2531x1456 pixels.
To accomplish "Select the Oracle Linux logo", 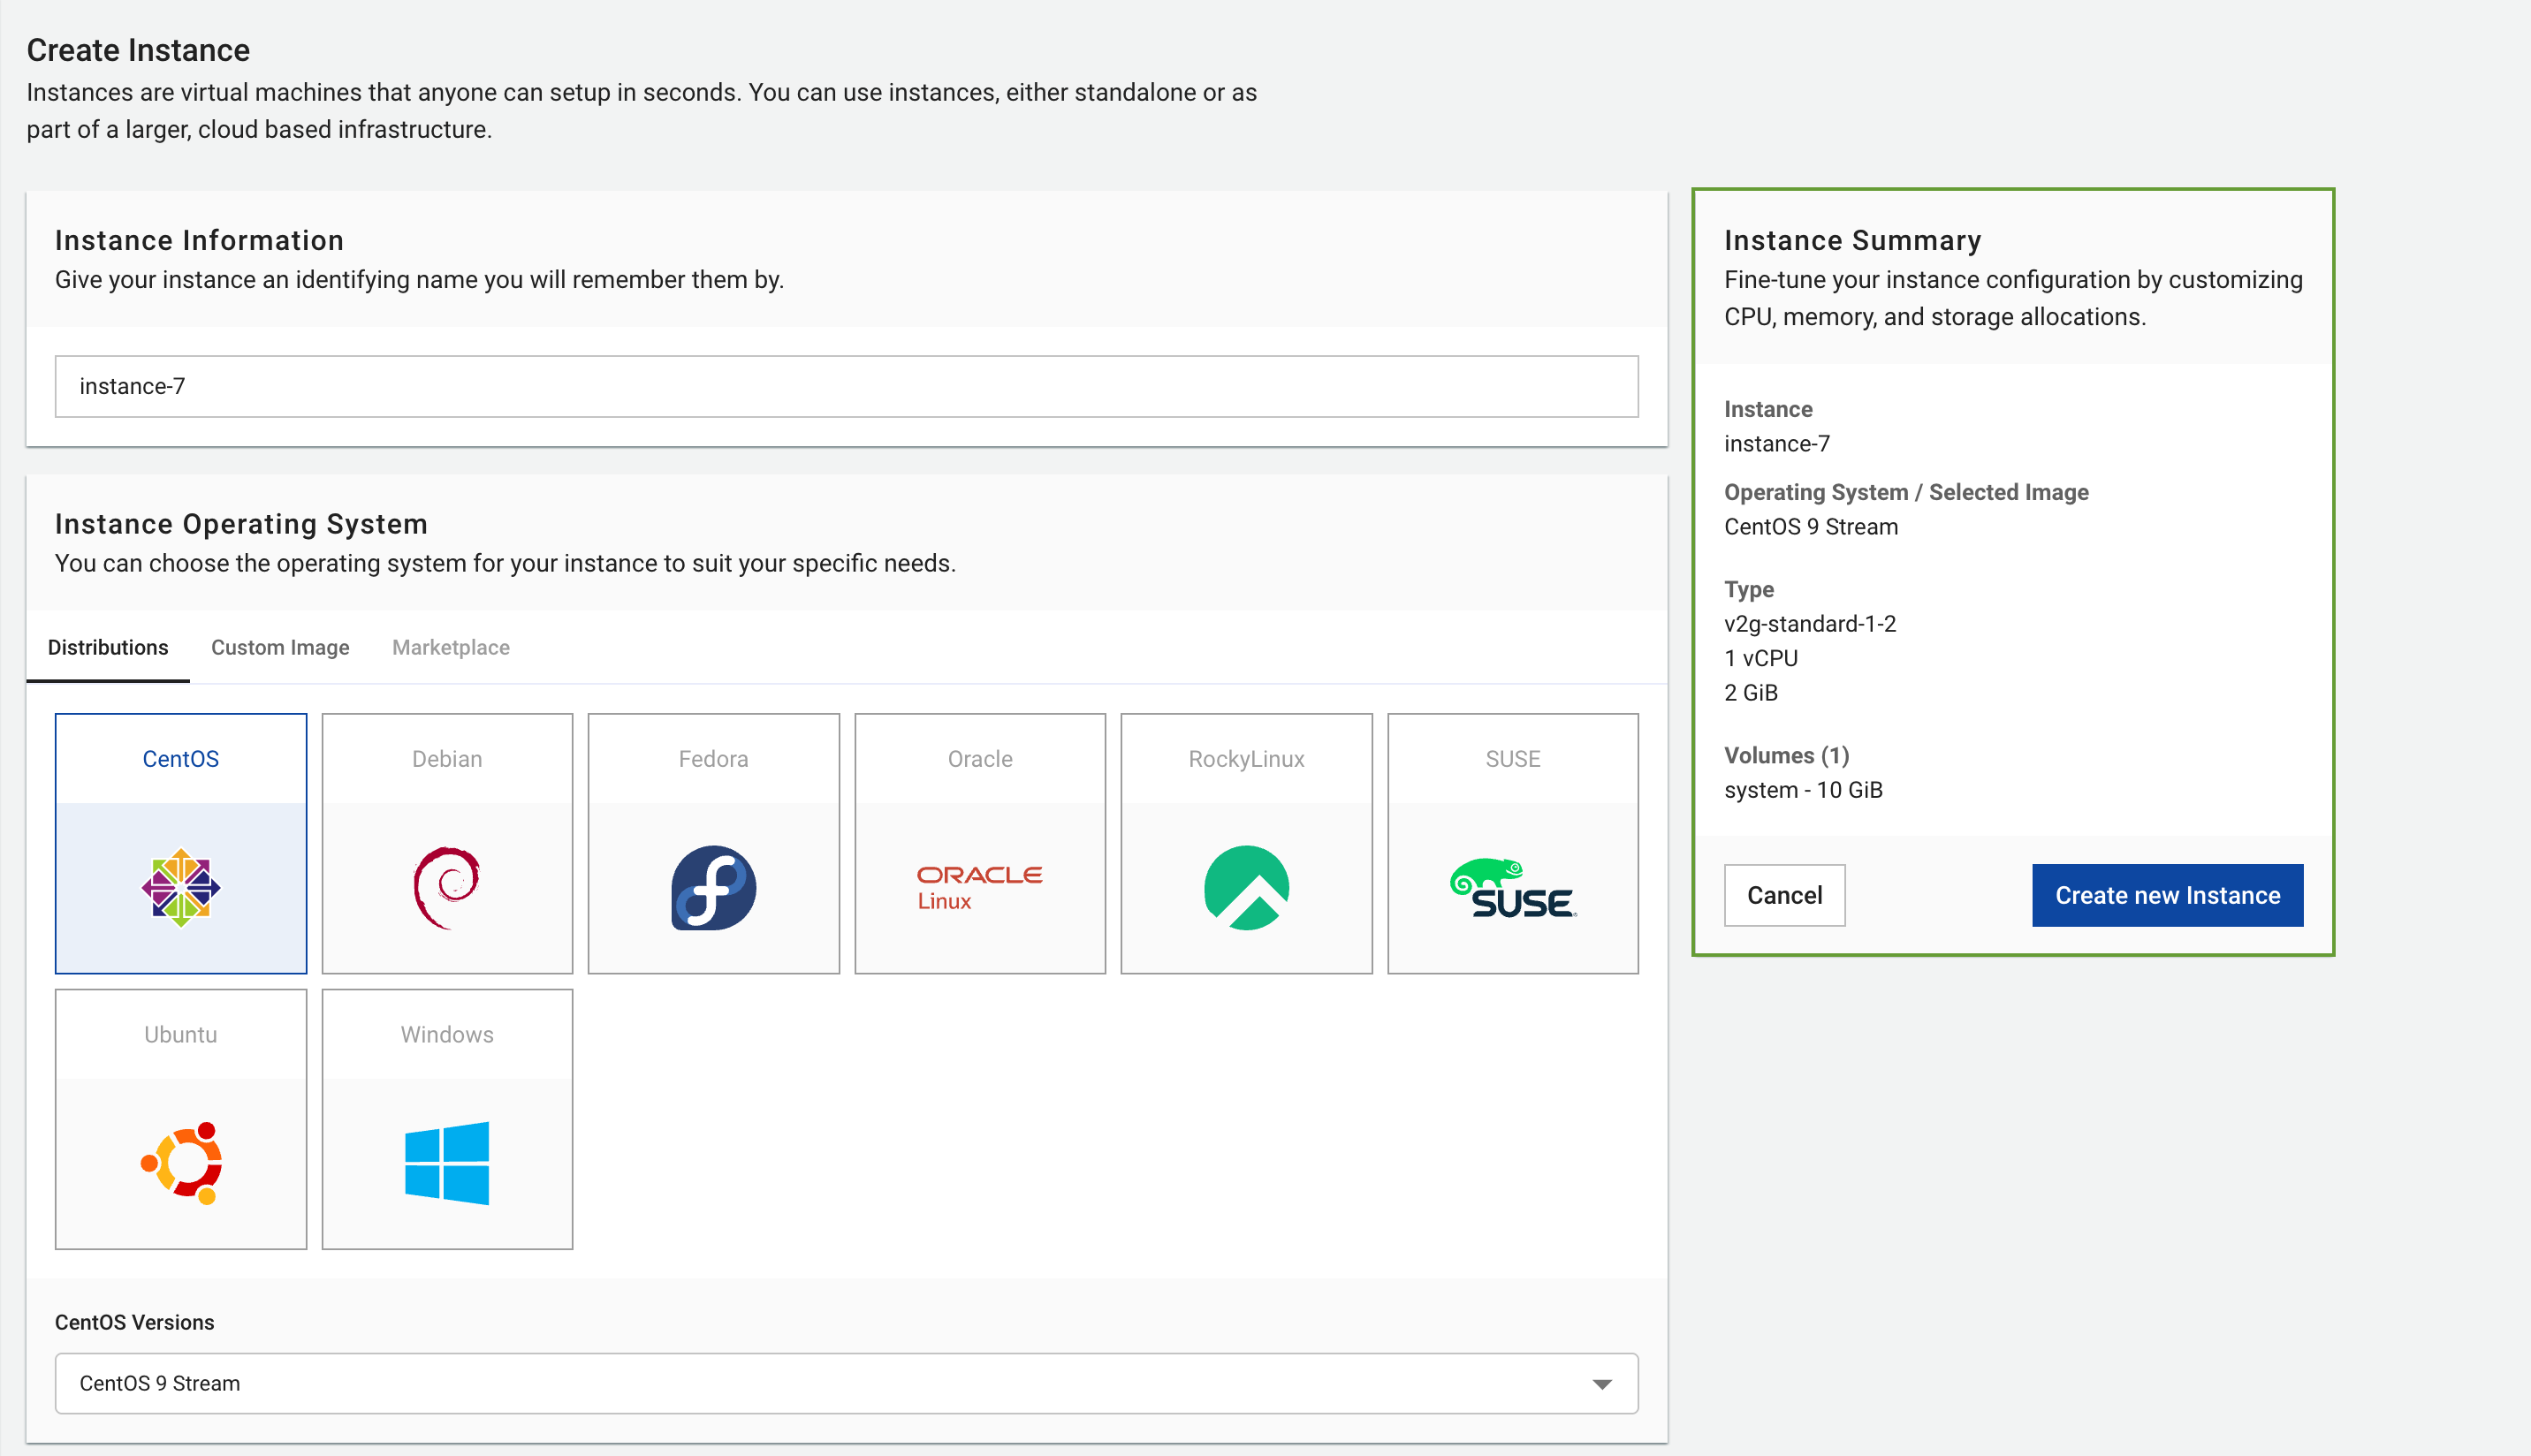I will [979, 887].
